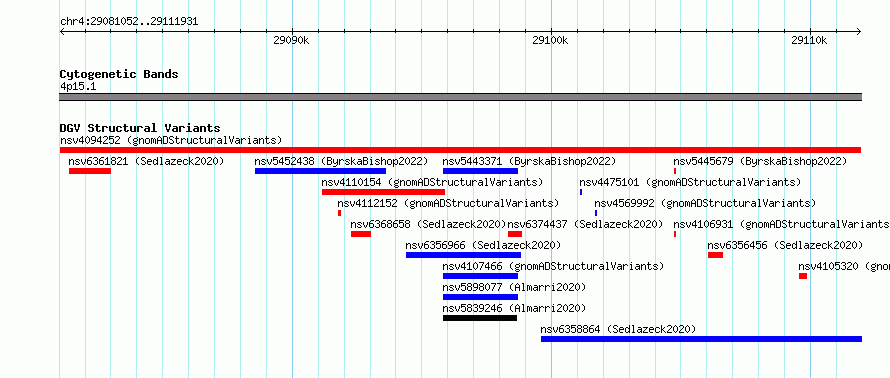This screenshot has height=378, width=890.
Task: Open nsv6356966 (Sedlazeck2020) label
Action: point(483,245)
